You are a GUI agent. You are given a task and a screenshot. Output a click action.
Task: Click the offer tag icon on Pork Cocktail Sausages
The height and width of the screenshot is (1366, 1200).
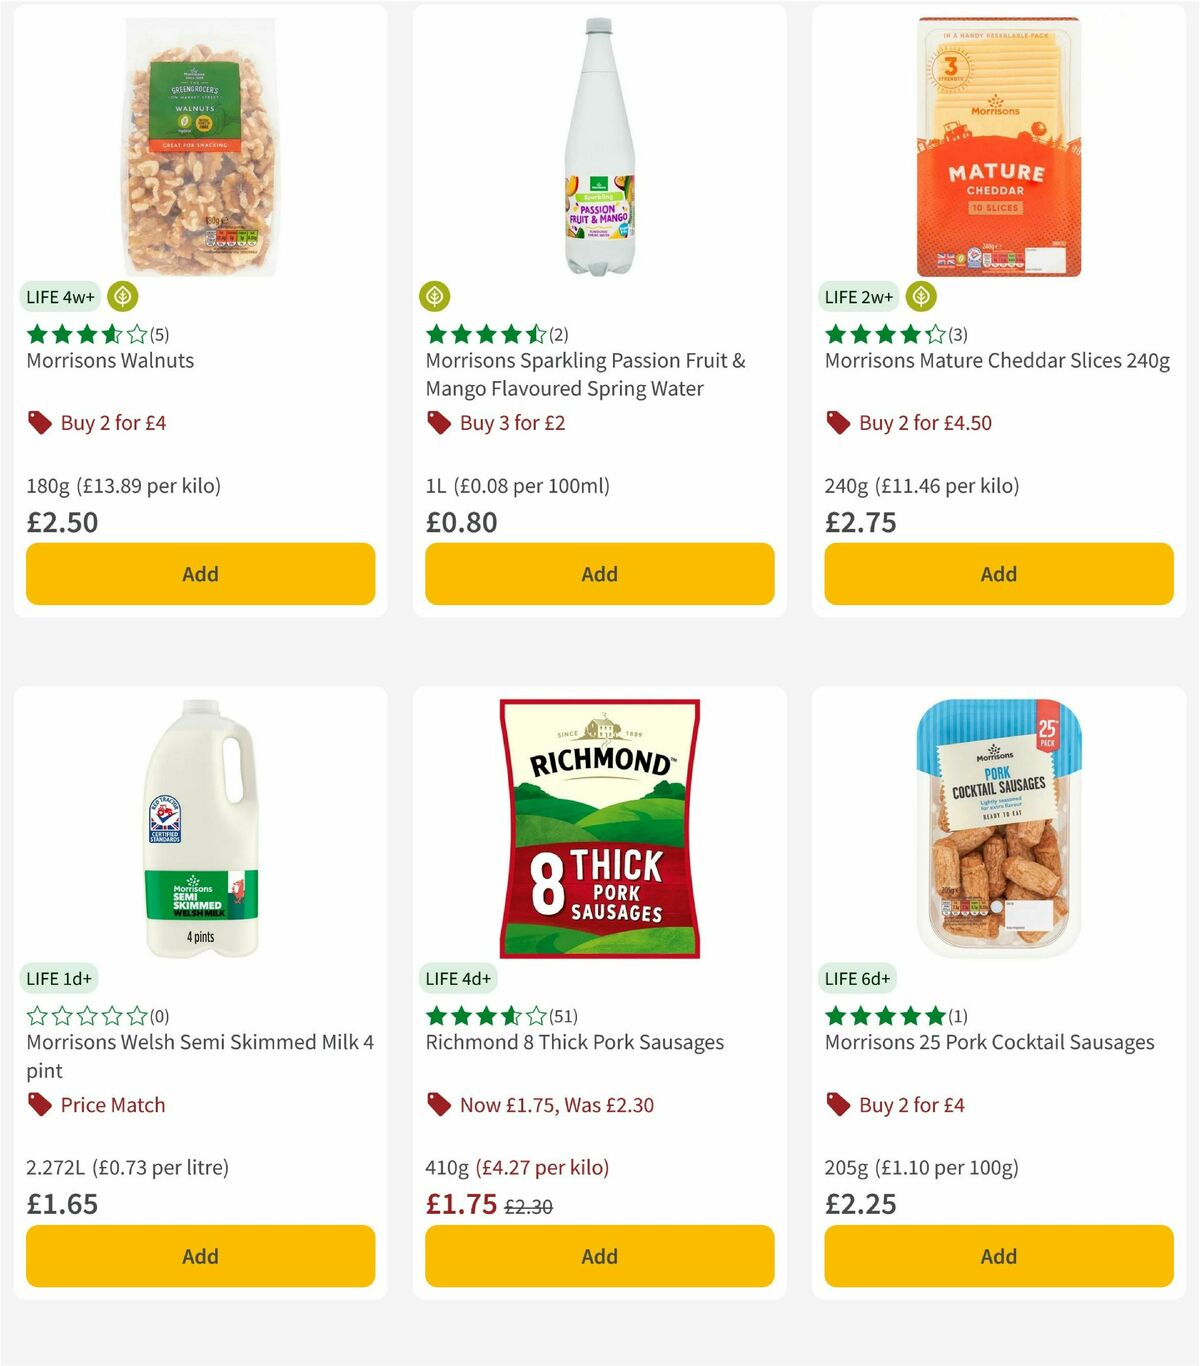[x=837, y=1105]
